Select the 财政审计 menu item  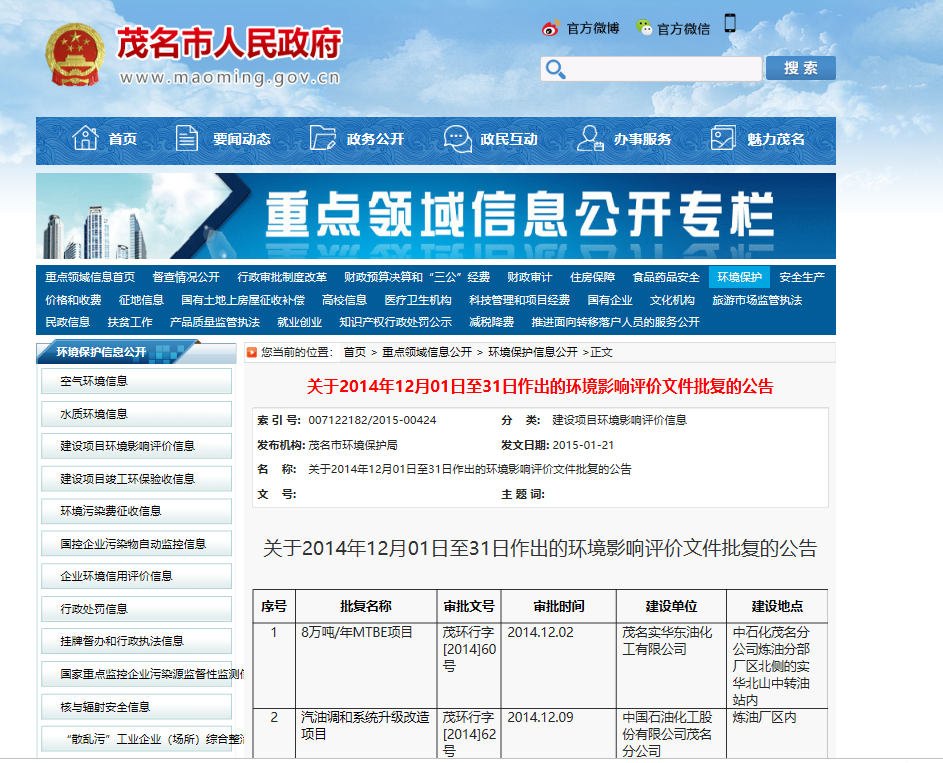click(529, 277)
